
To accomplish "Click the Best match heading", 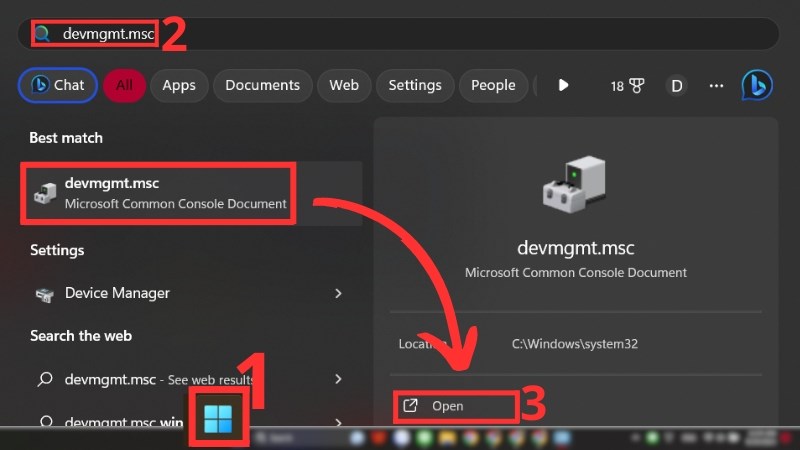I will [x=66, y=138].
